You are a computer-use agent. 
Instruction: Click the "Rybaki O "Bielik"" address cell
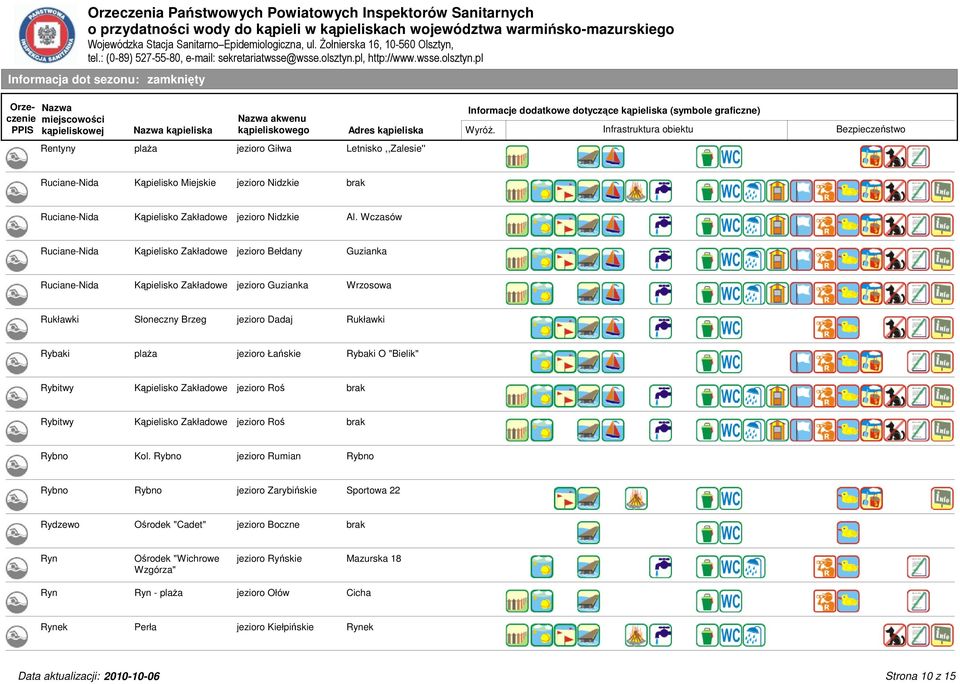pos(382,354)
